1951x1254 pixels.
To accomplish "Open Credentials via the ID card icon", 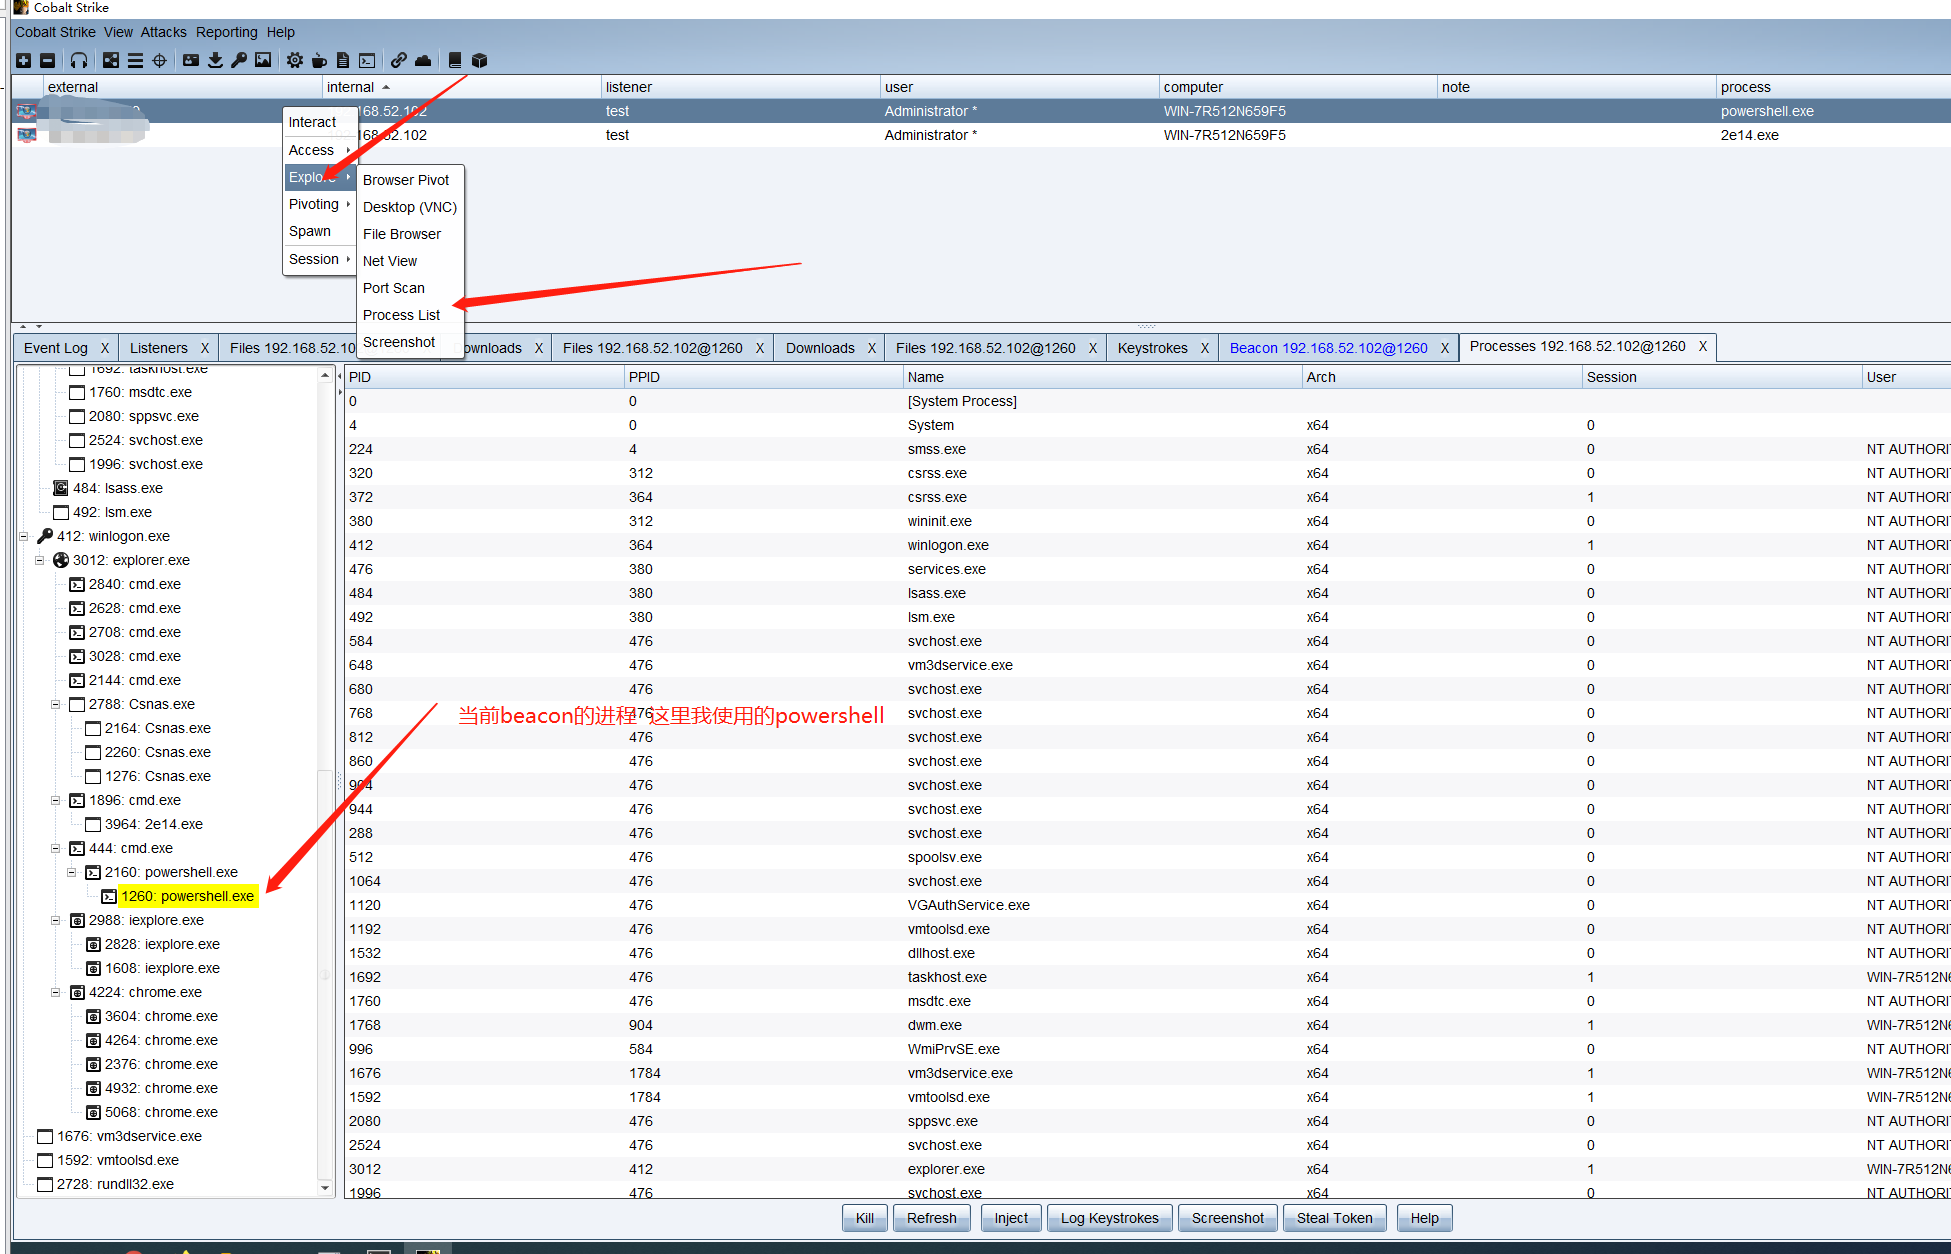I will (x=191, y=60).
